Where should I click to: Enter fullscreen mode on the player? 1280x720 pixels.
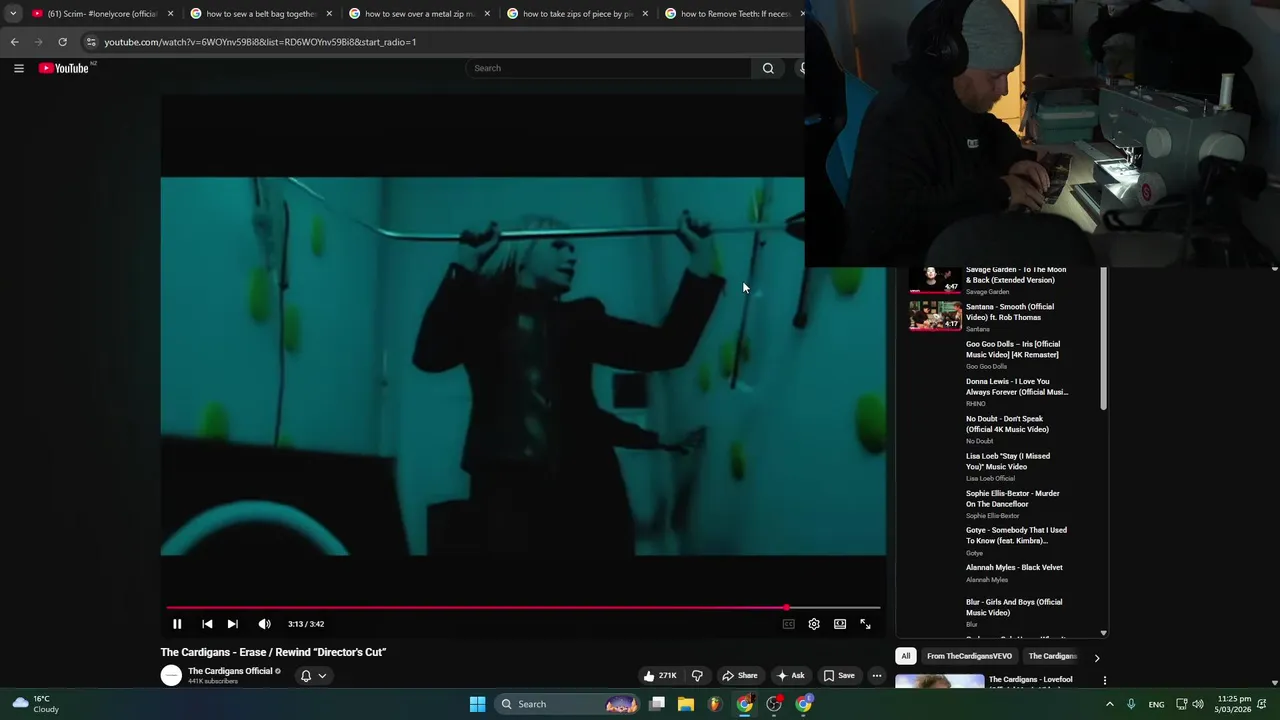[865, 624]
